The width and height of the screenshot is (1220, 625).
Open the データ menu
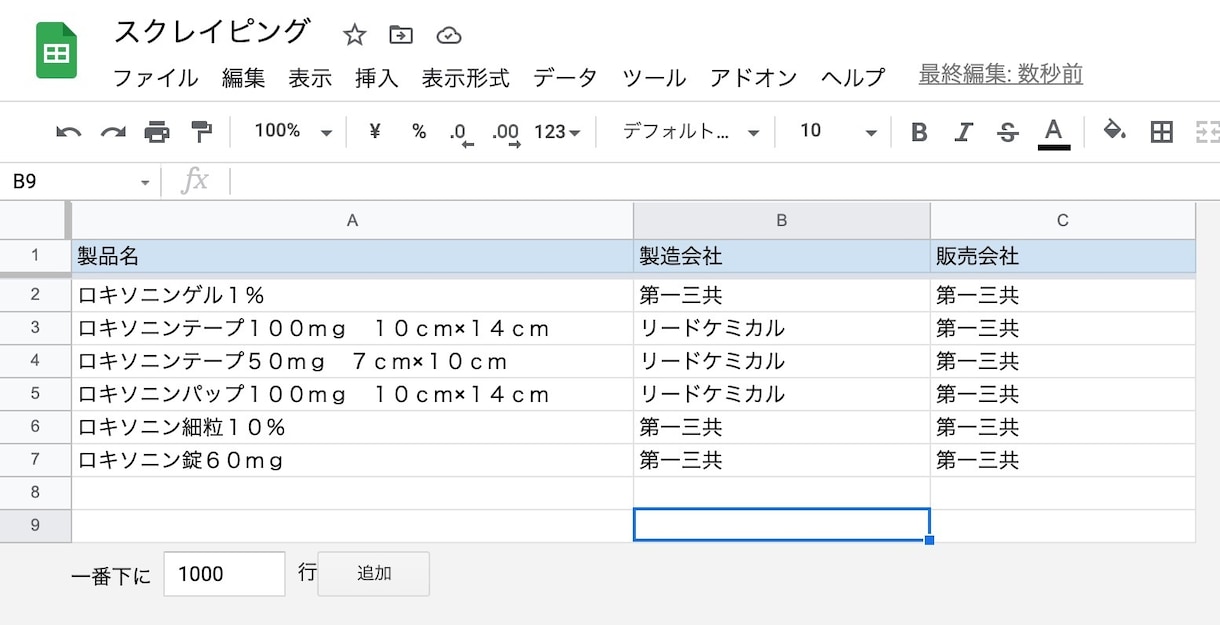tap(565, 78)
